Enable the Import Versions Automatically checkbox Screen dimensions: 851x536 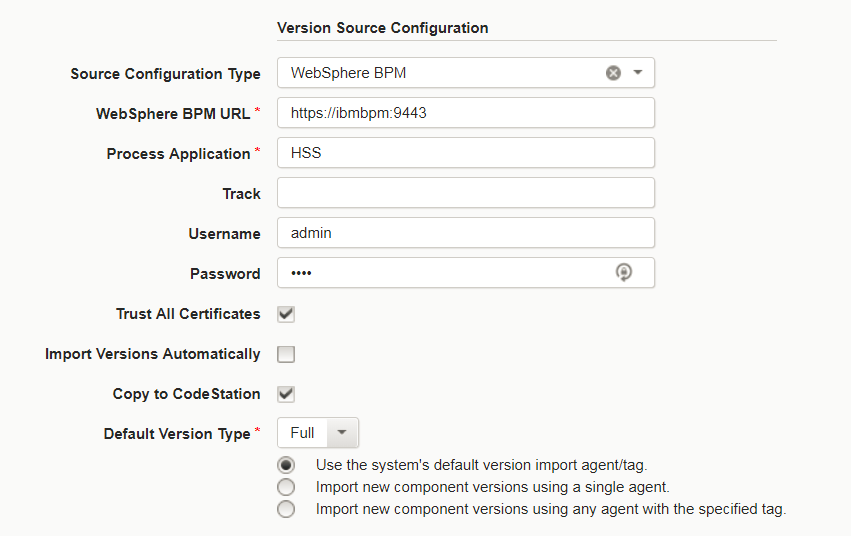[x=286, y=354]
